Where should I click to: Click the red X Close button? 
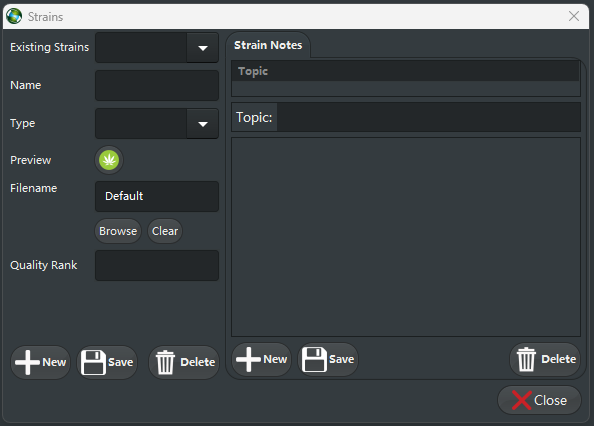point(539,400)
